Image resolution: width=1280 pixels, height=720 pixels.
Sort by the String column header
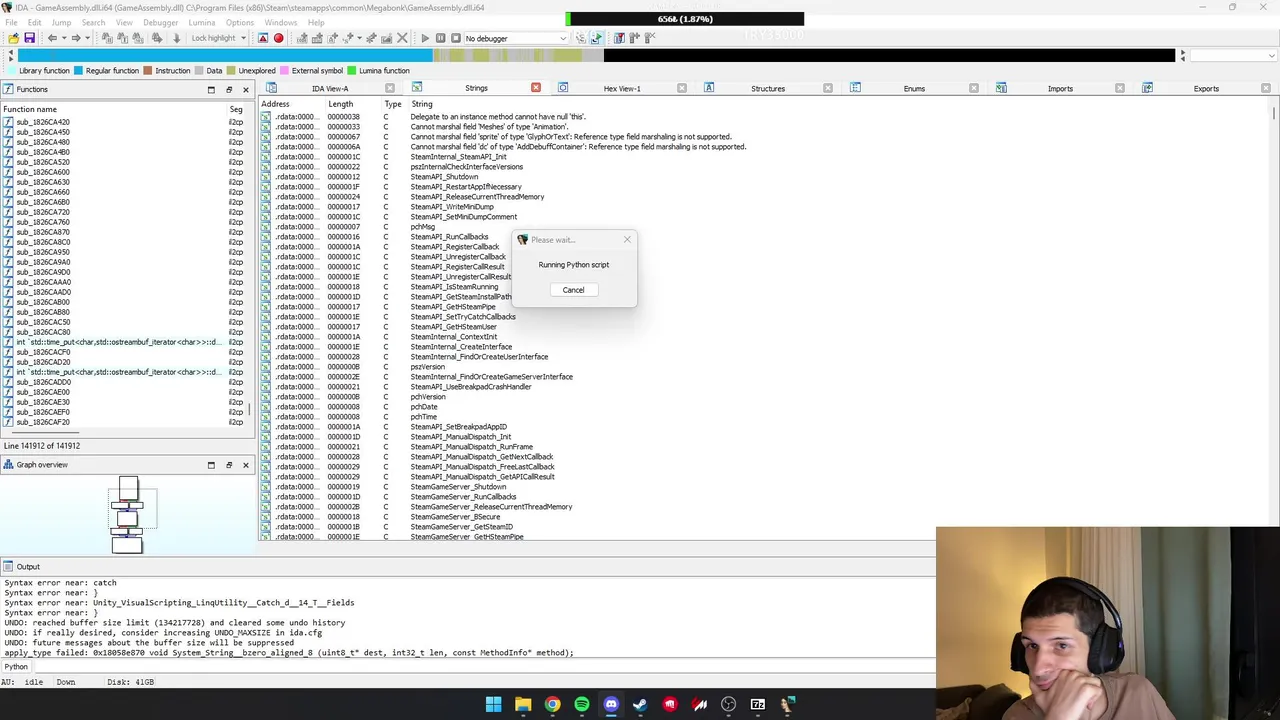click(421, 104)
